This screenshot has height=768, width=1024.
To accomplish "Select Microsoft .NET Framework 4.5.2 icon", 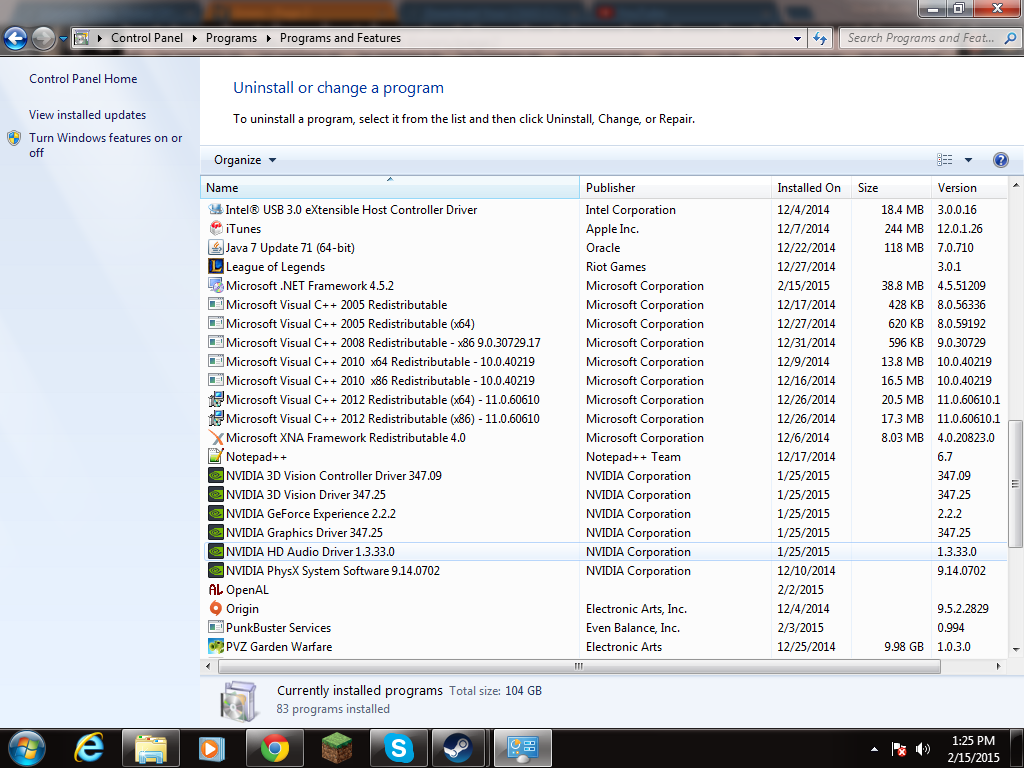I will click(x=216, y=285).
